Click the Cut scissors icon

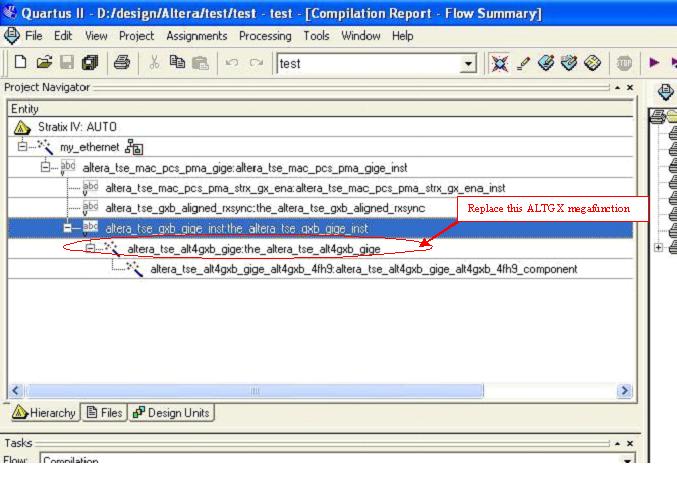point(154,63)
